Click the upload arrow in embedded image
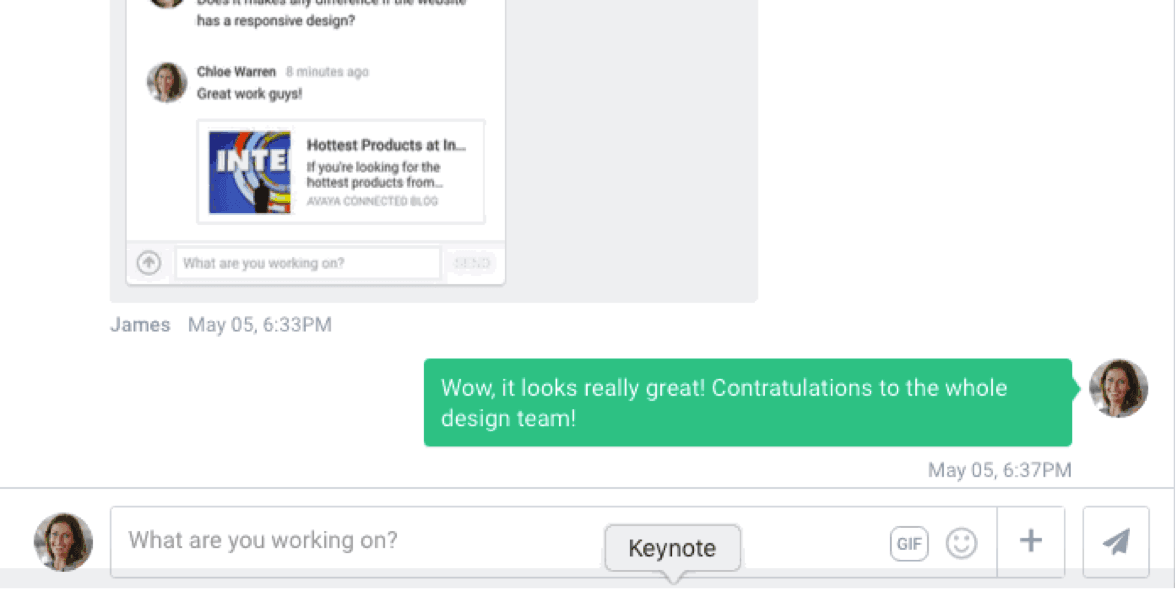This screenshot has height=589, width=1176. pos(149,263)
